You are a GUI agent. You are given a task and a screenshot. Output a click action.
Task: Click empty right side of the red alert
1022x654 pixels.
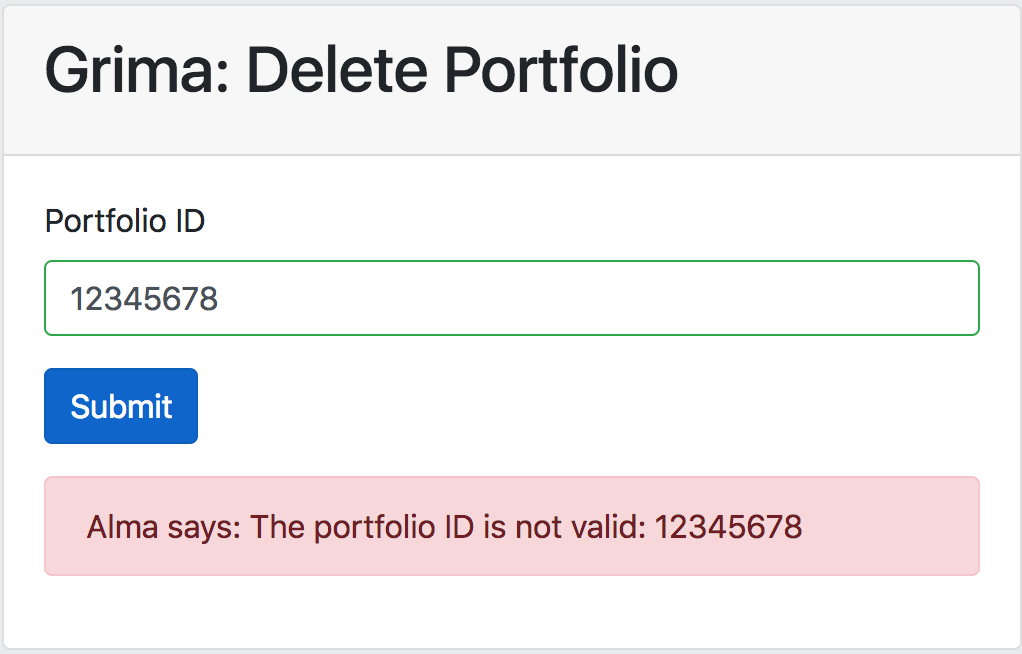pos(900,527)
